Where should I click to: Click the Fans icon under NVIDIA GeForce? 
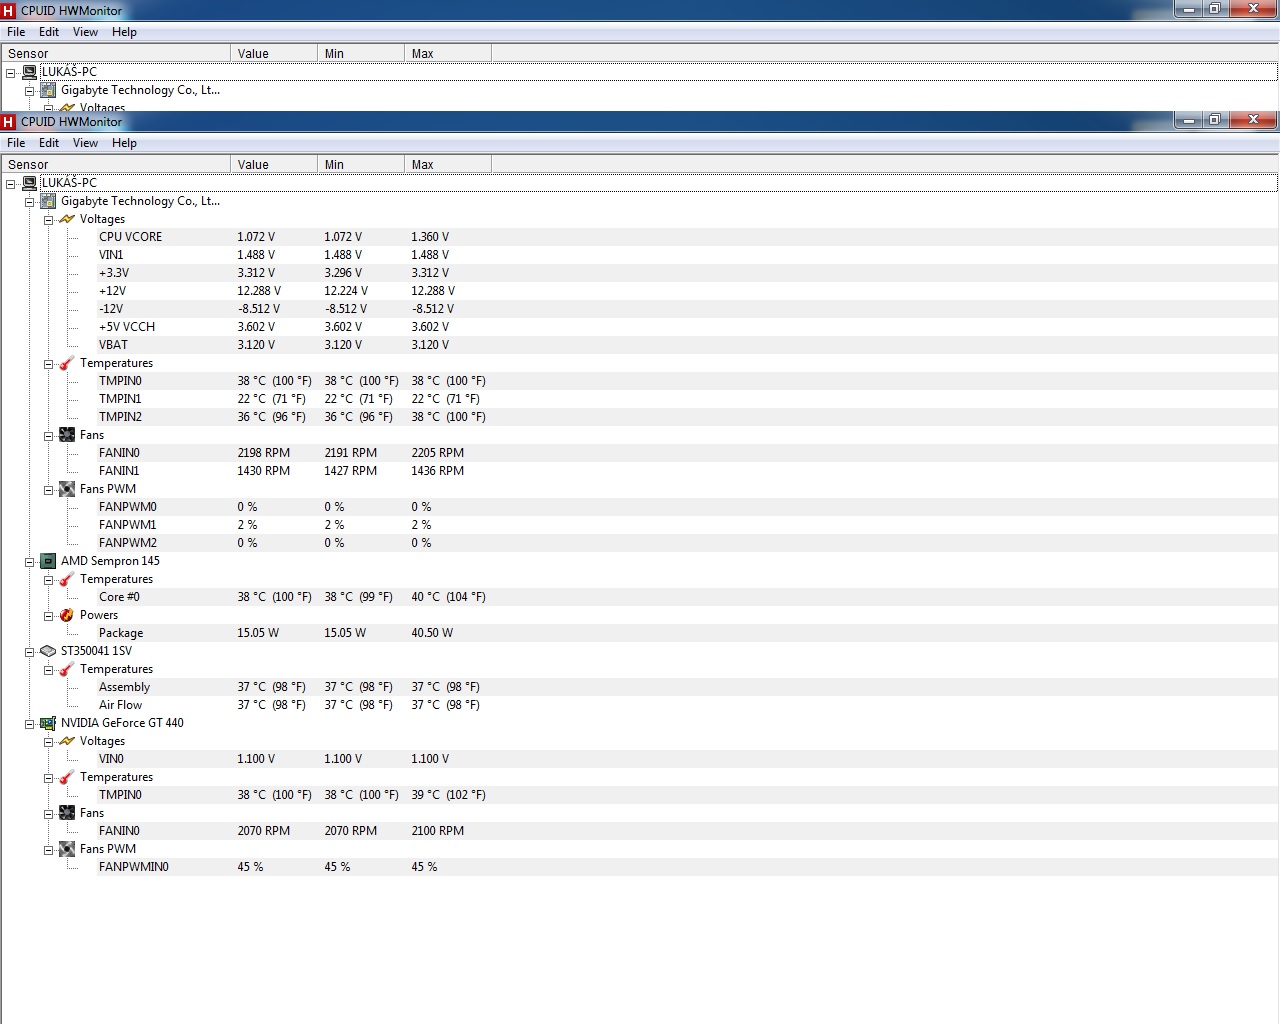[x=67, y=813]
